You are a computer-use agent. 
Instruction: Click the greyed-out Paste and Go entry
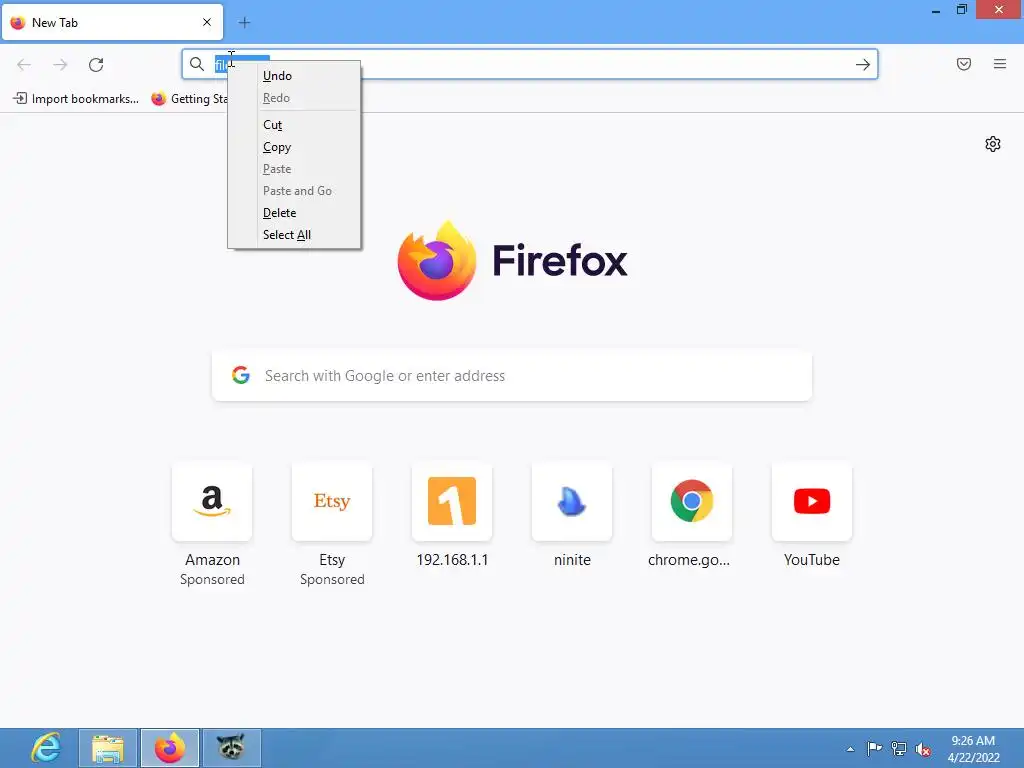coord(294,191)
